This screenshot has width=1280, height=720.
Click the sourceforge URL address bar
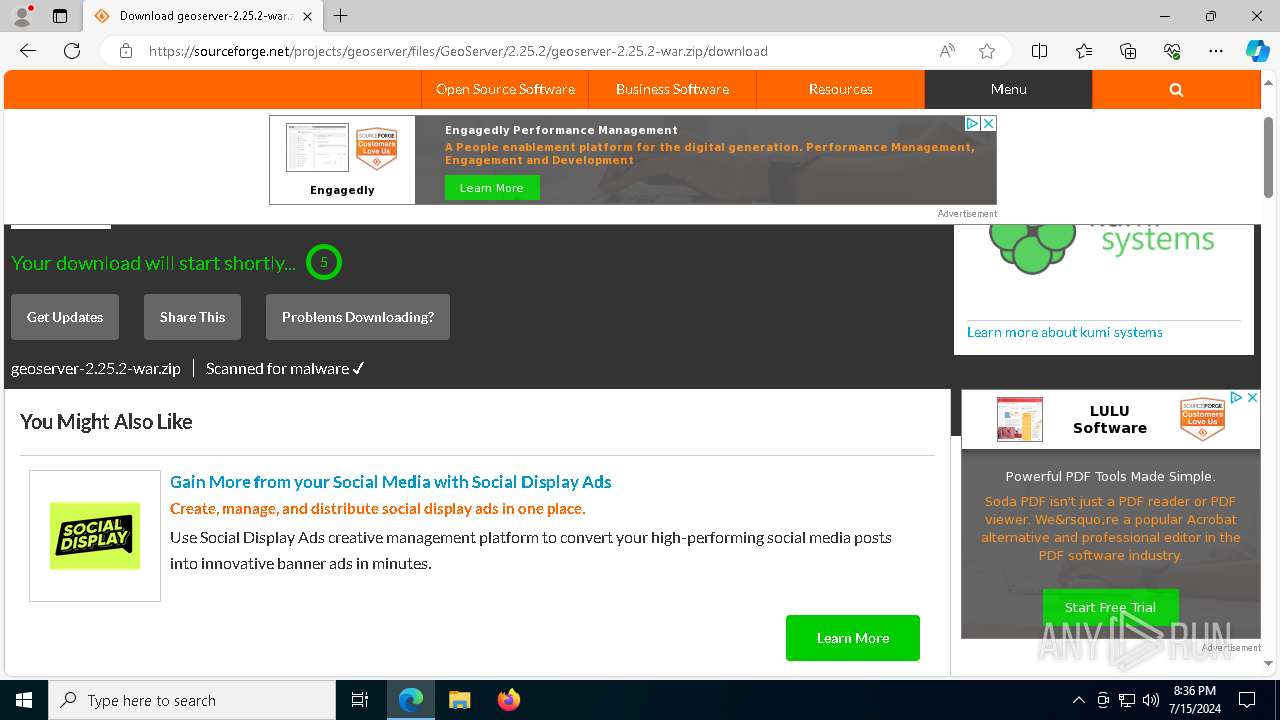pyautogui.click(x=458, y=51)
